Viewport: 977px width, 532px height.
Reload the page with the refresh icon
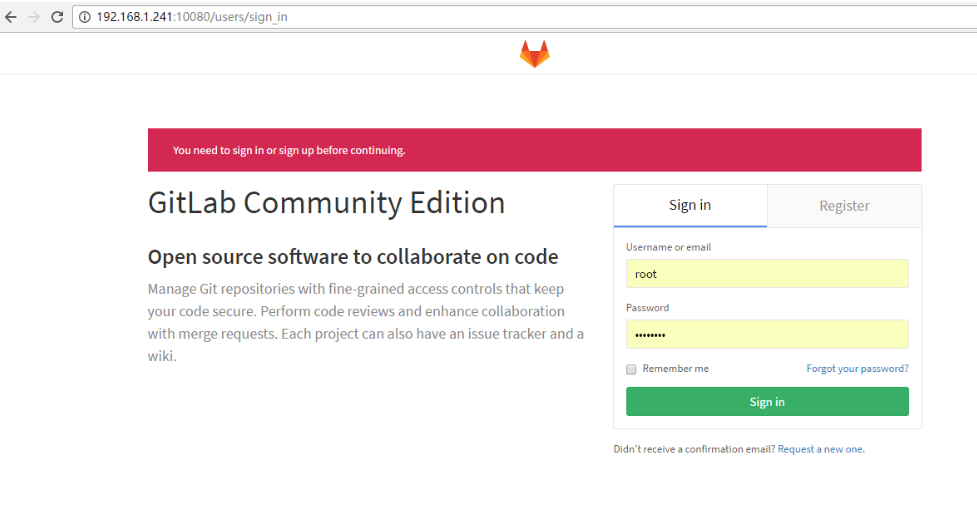click(x=57, y=17)
